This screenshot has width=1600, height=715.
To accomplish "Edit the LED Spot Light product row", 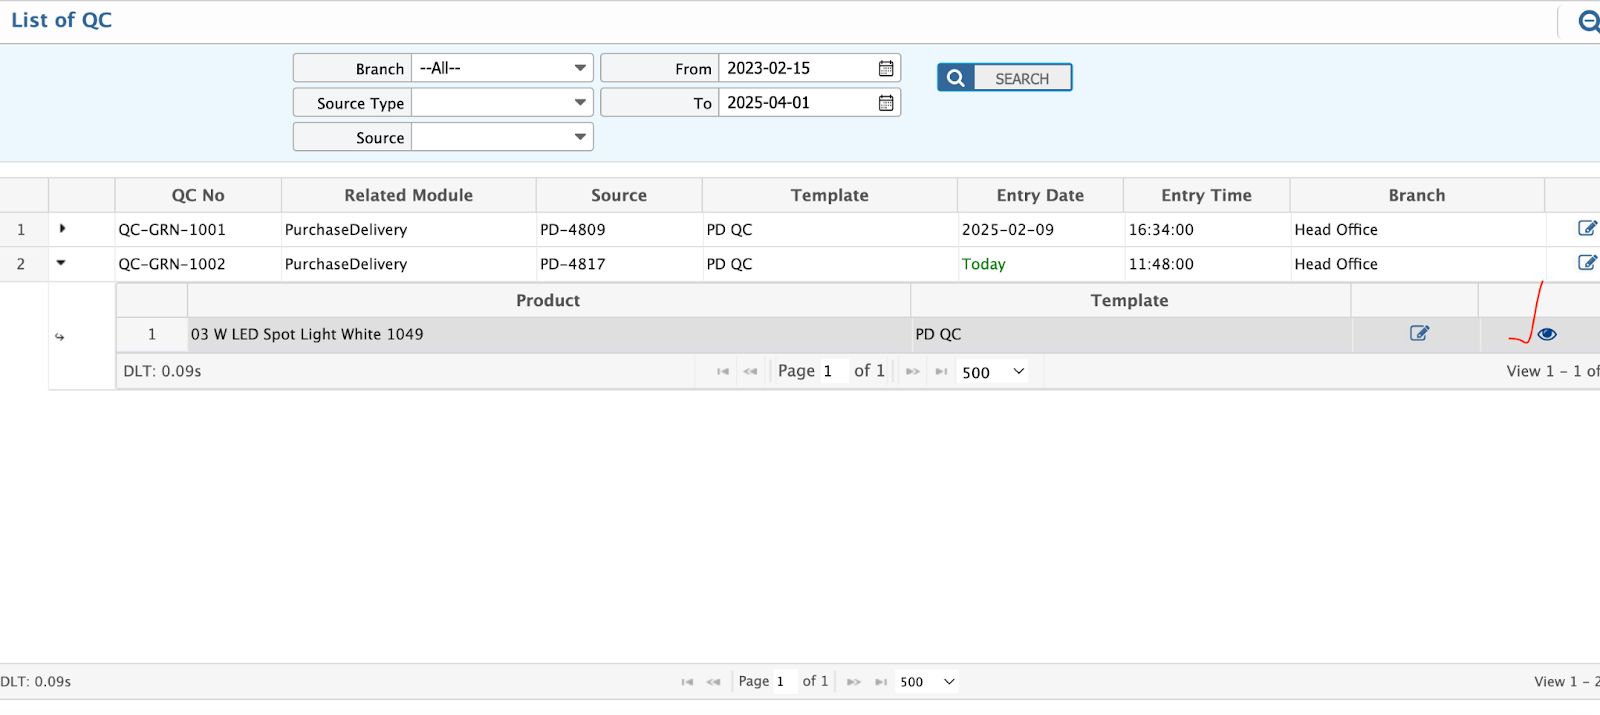I will 1419,334.
